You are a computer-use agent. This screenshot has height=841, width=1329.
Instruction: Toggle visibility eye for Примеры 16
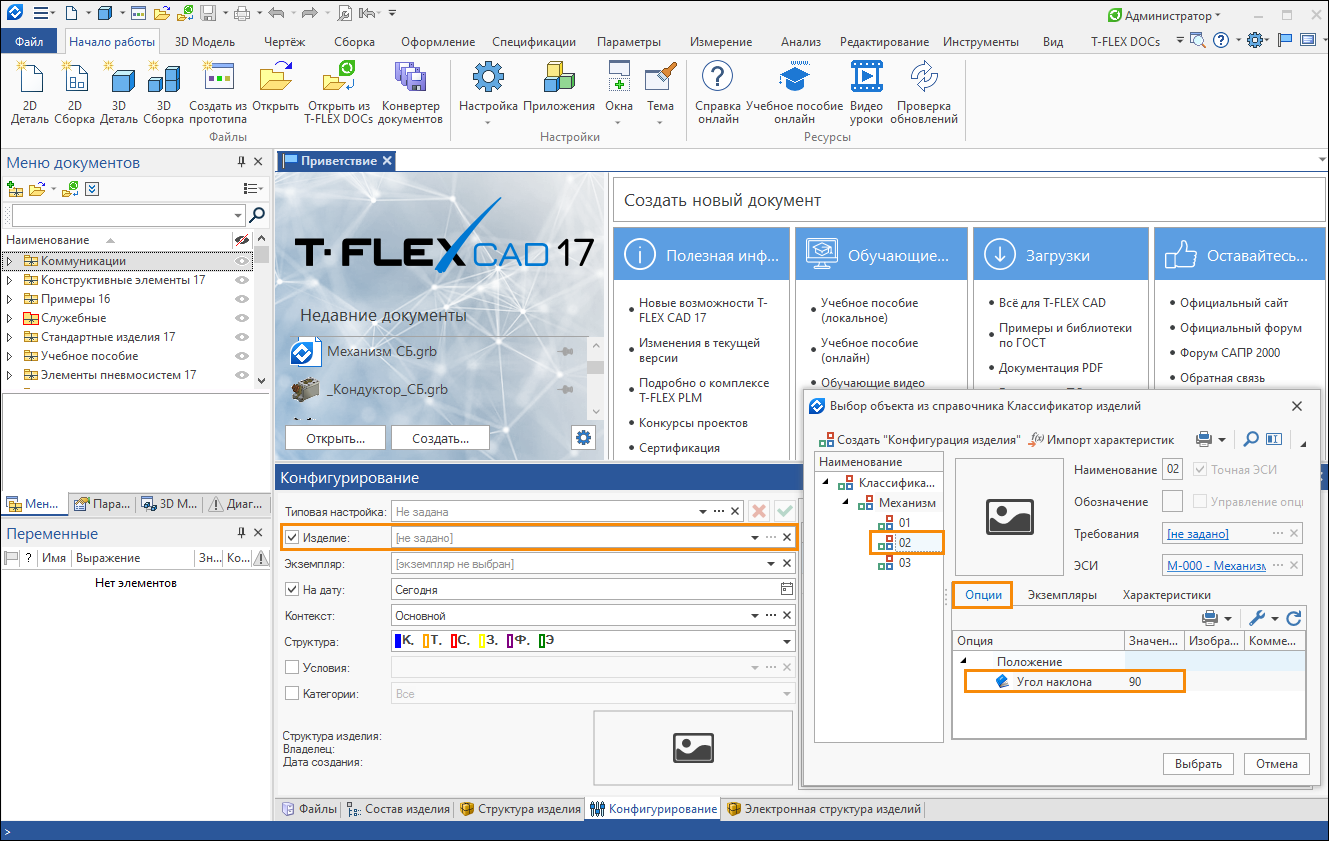click(x=241, y=299)
